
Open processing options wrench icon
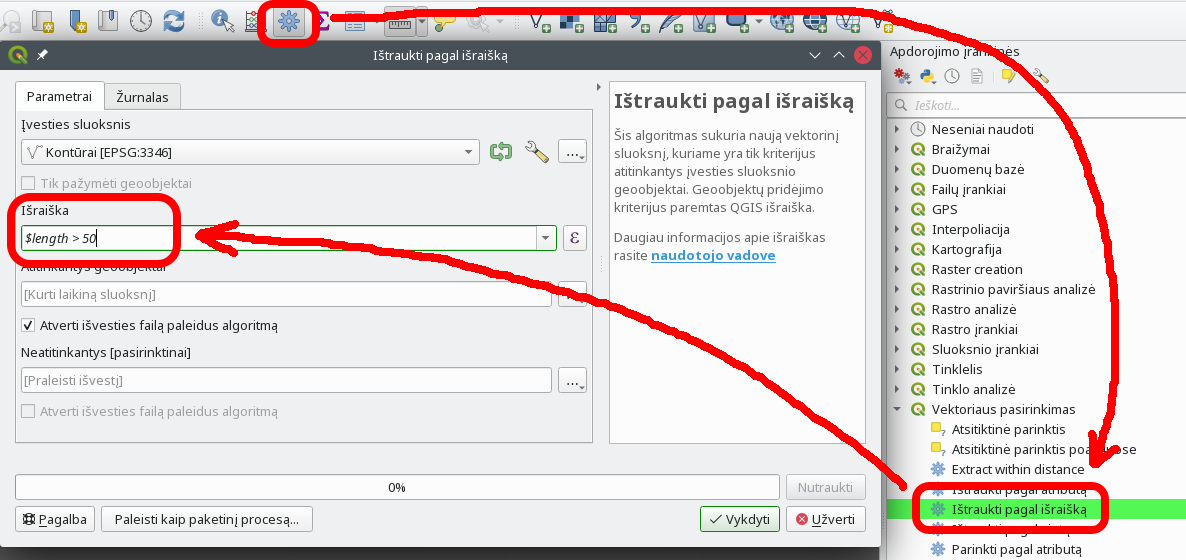(1041, 76)
